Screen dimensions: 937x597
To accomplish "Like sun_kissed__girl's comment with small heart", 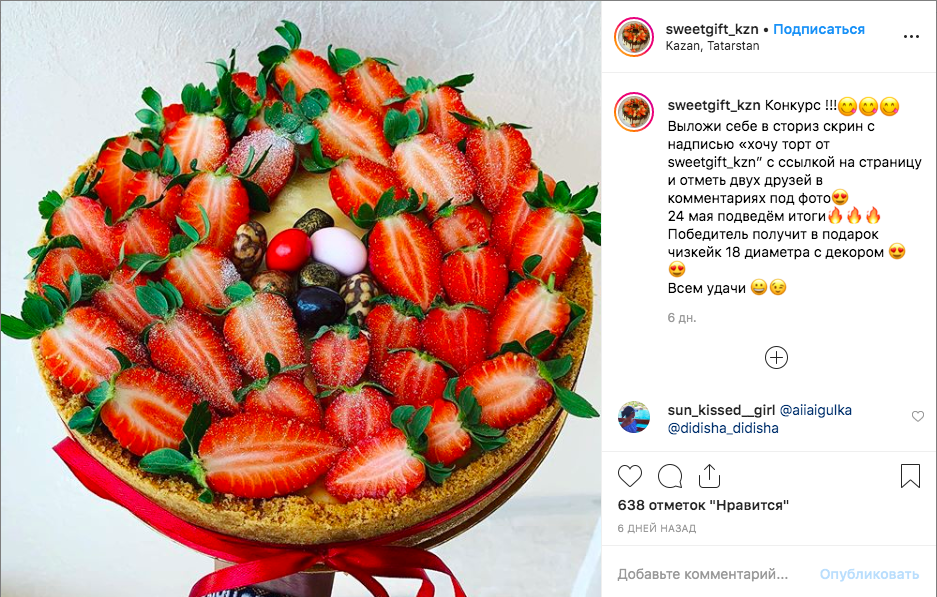I will point(918,416).
